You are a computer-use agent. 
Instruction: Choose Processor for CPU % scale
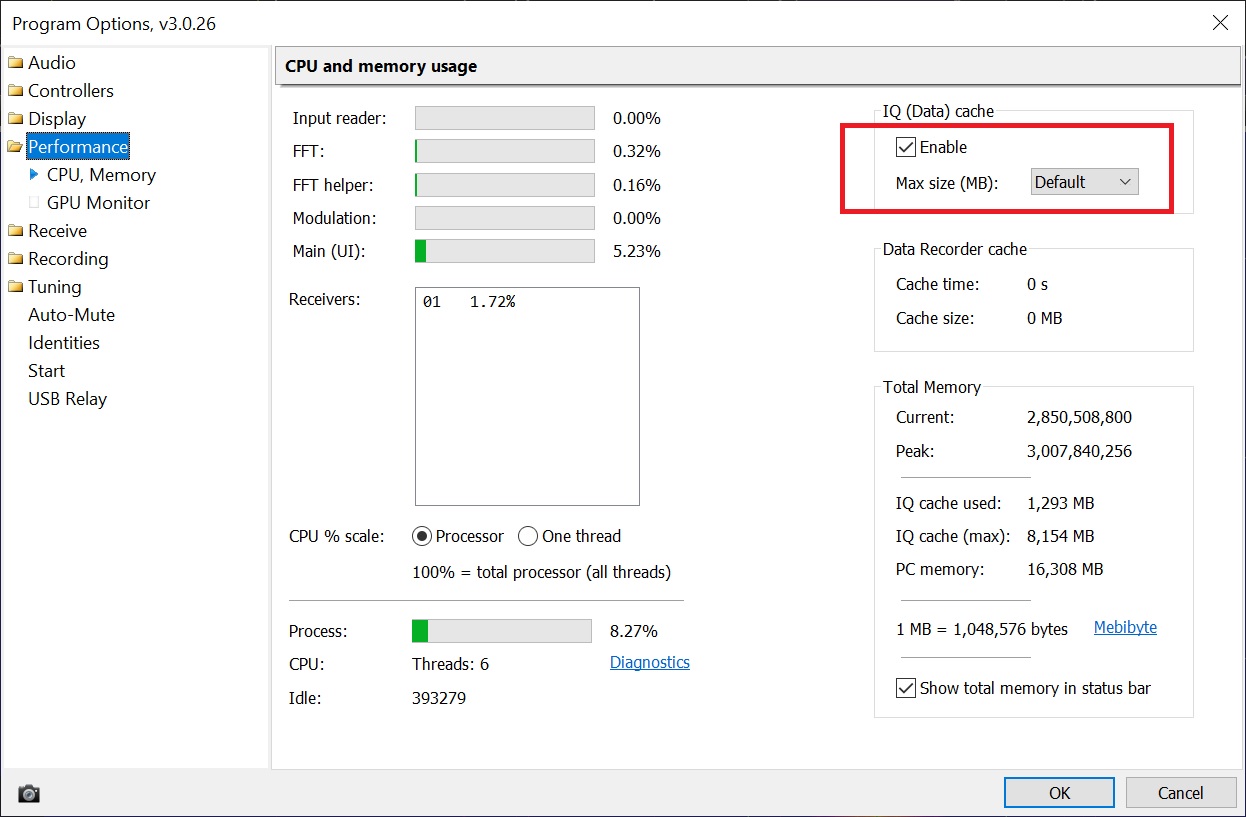(422, 537)
